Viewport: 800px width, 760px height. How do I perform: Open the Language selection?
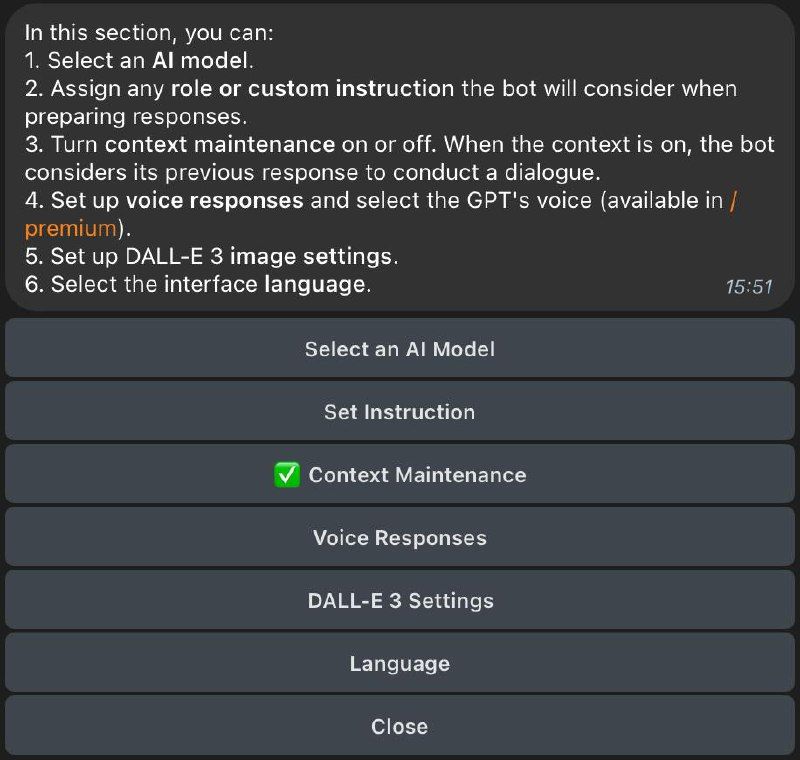(400, 663)
